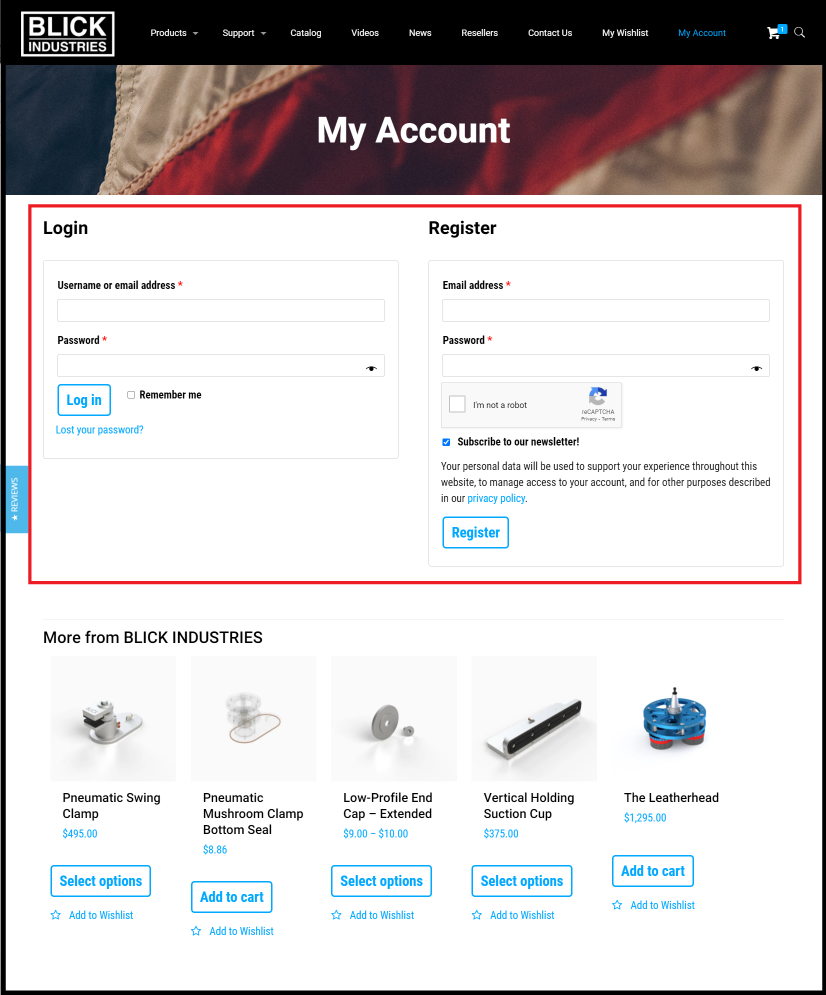This screenshot has width=826, height=995.
Task: Click the BLICK INDUSTRIES logo
Action: pyautogui.click(x=68, y=34)
